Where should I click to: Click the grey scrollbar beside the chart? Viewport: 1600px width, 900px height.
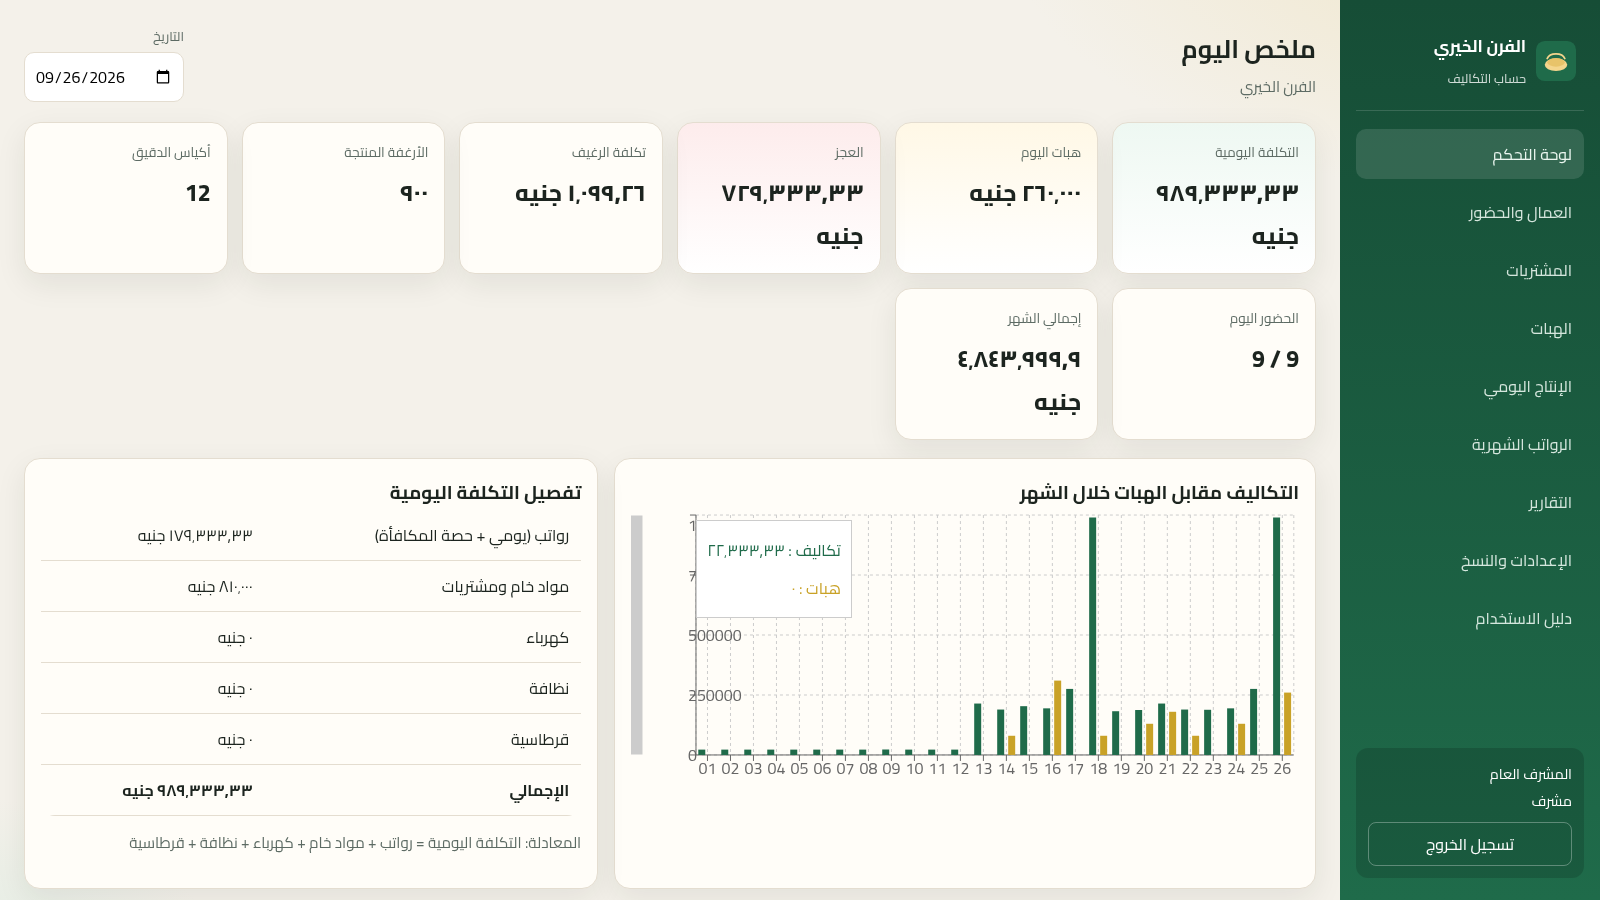637,635
